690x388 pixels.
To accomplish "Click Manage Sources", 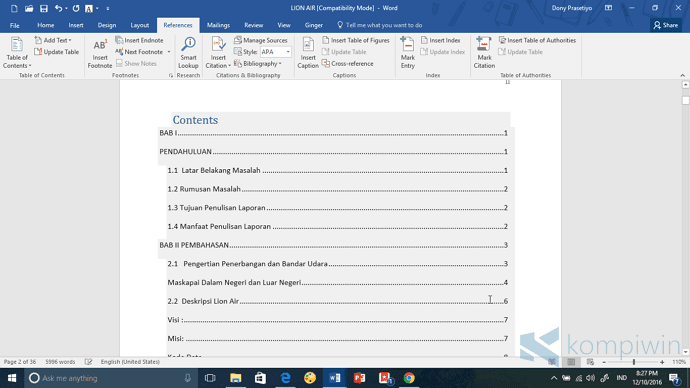I will (x=261, y=40).
